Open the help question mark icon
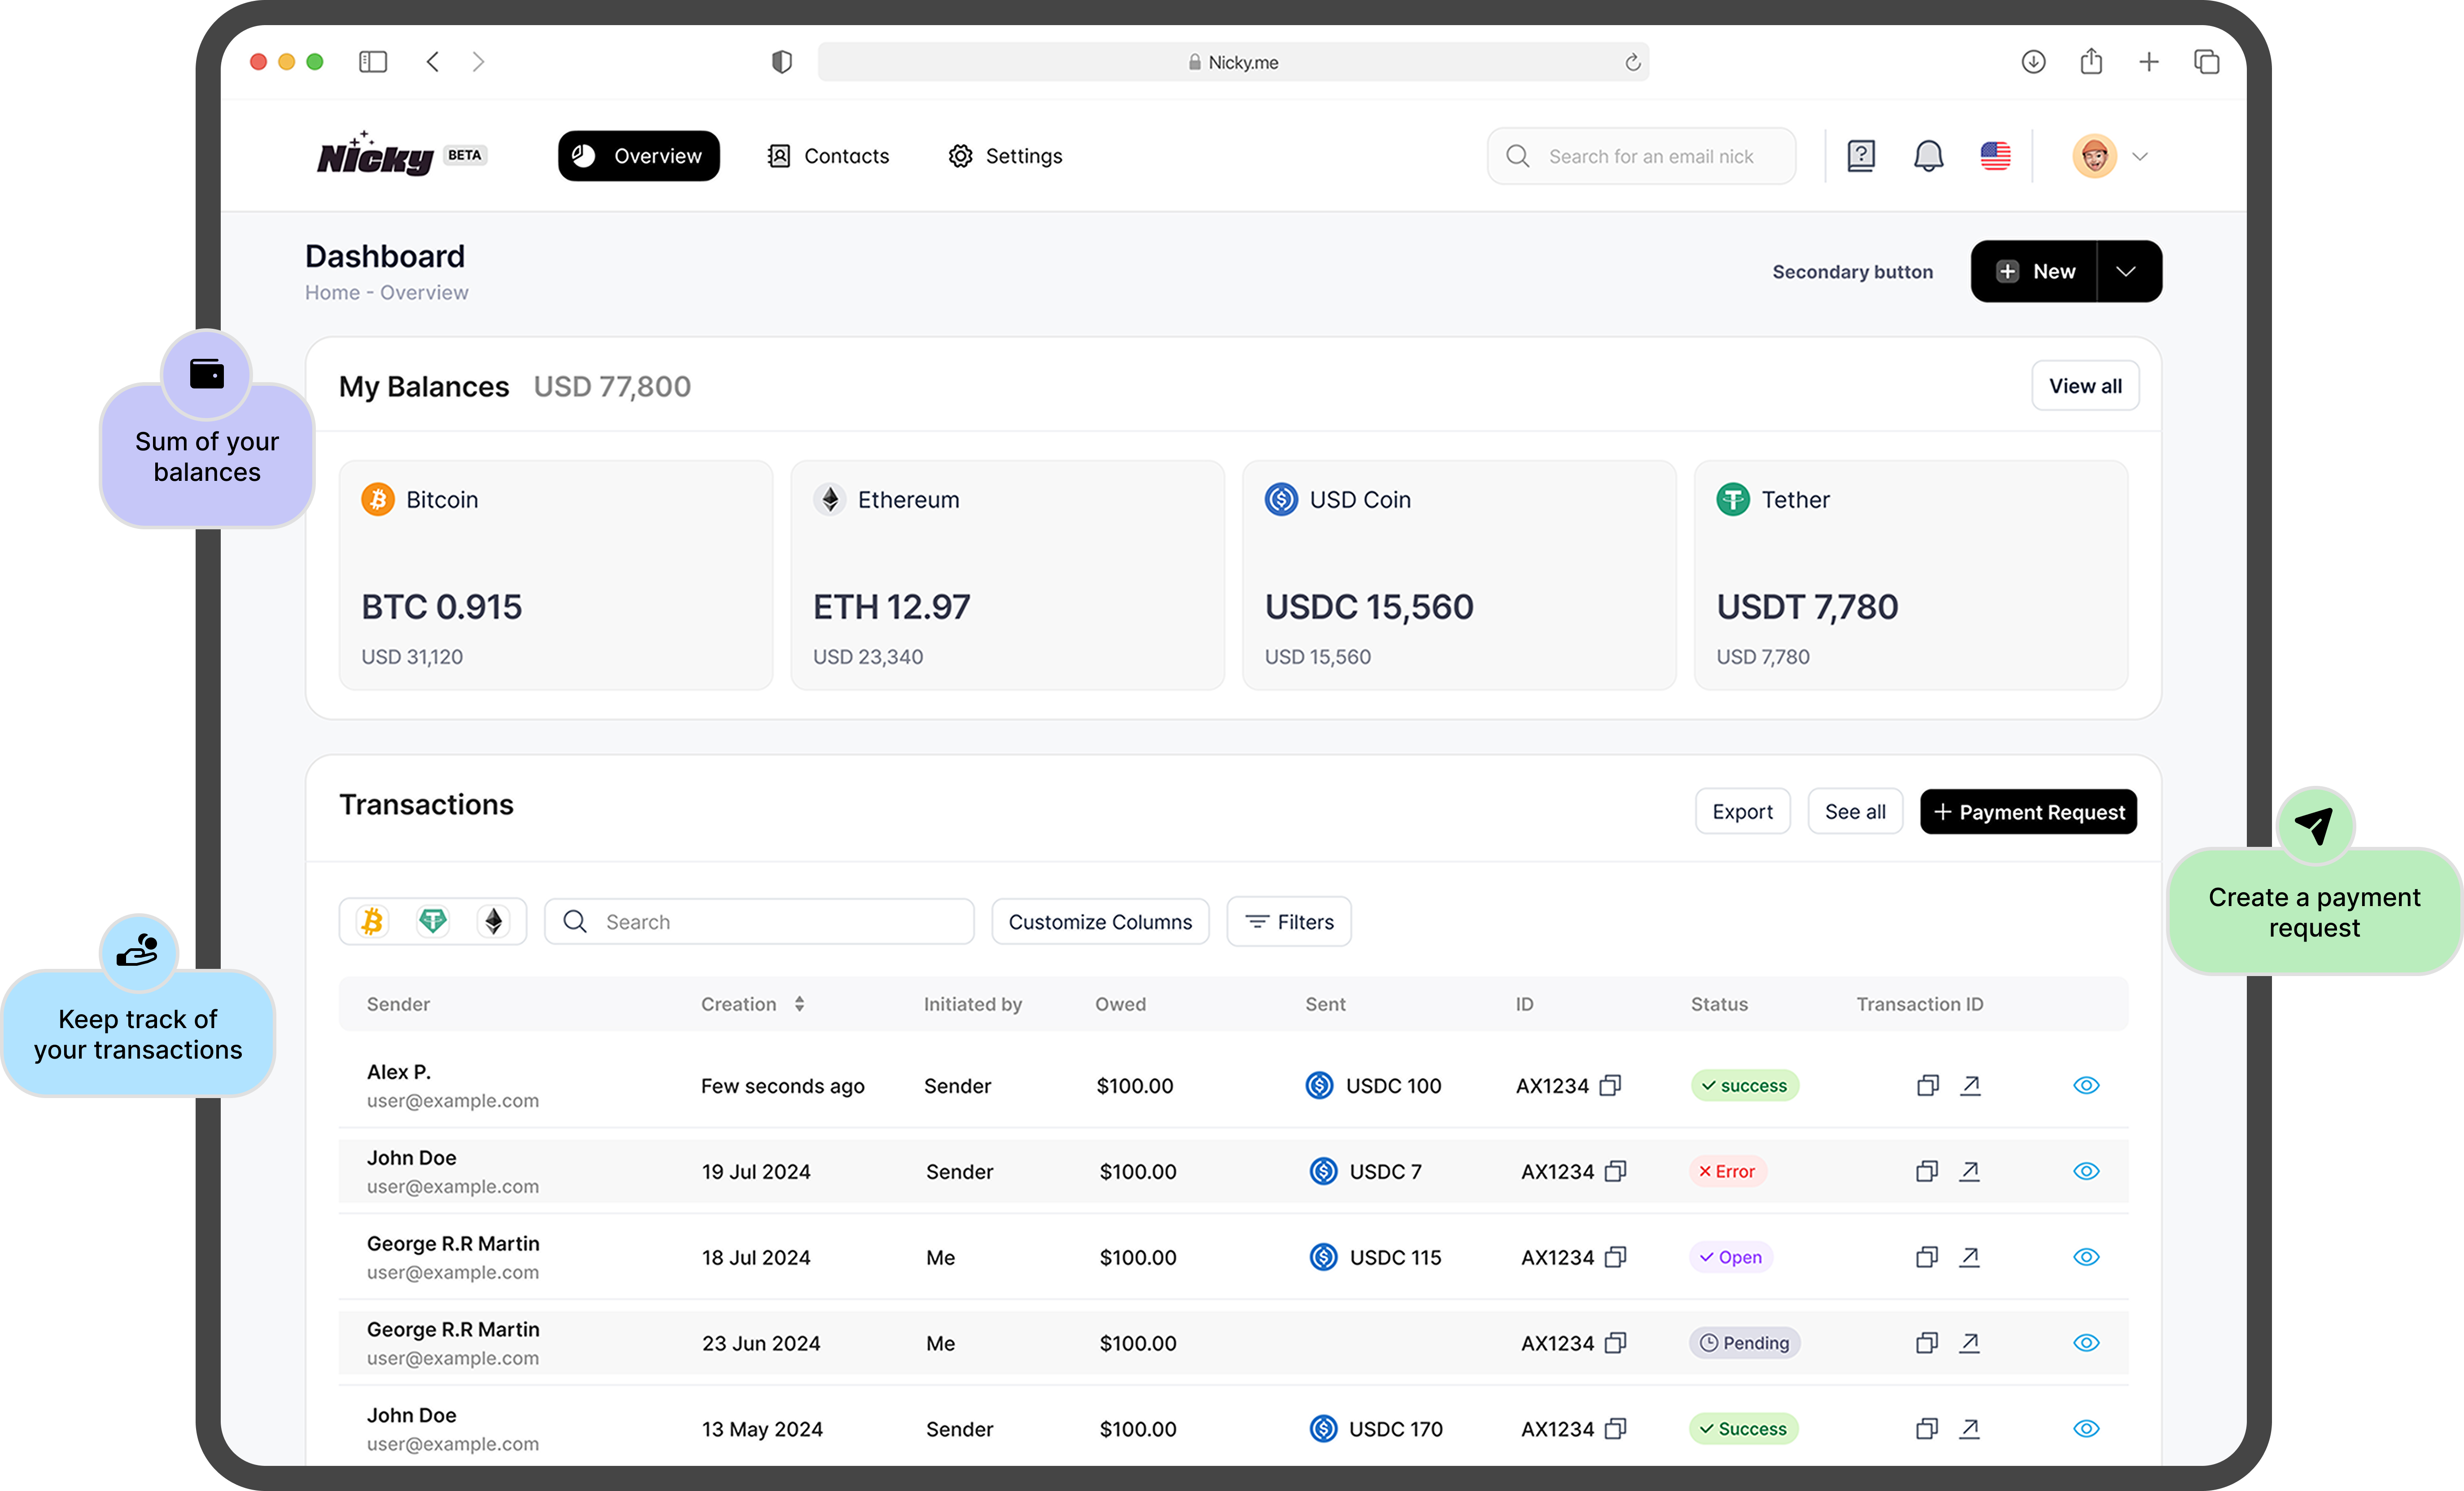This screenshot has height=1491, width=2464. (1860, 156)
